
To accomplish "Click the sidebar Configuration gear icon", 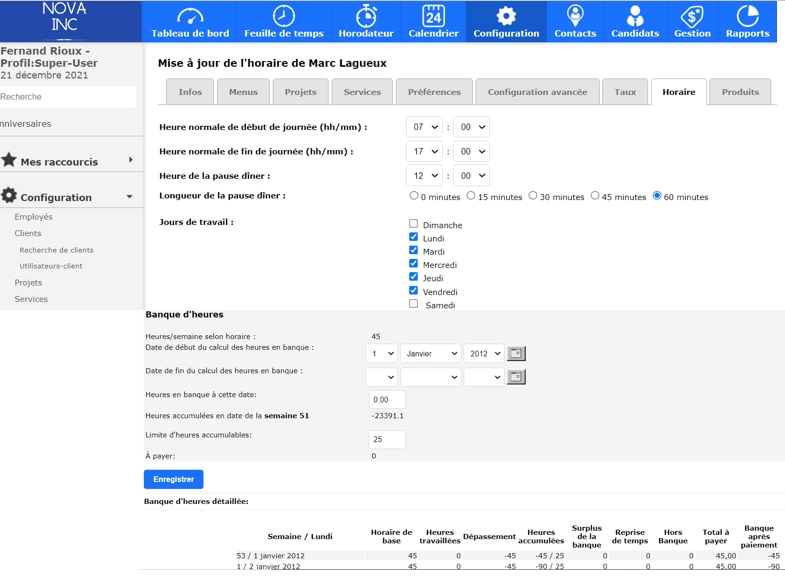I will pos(9,195).
